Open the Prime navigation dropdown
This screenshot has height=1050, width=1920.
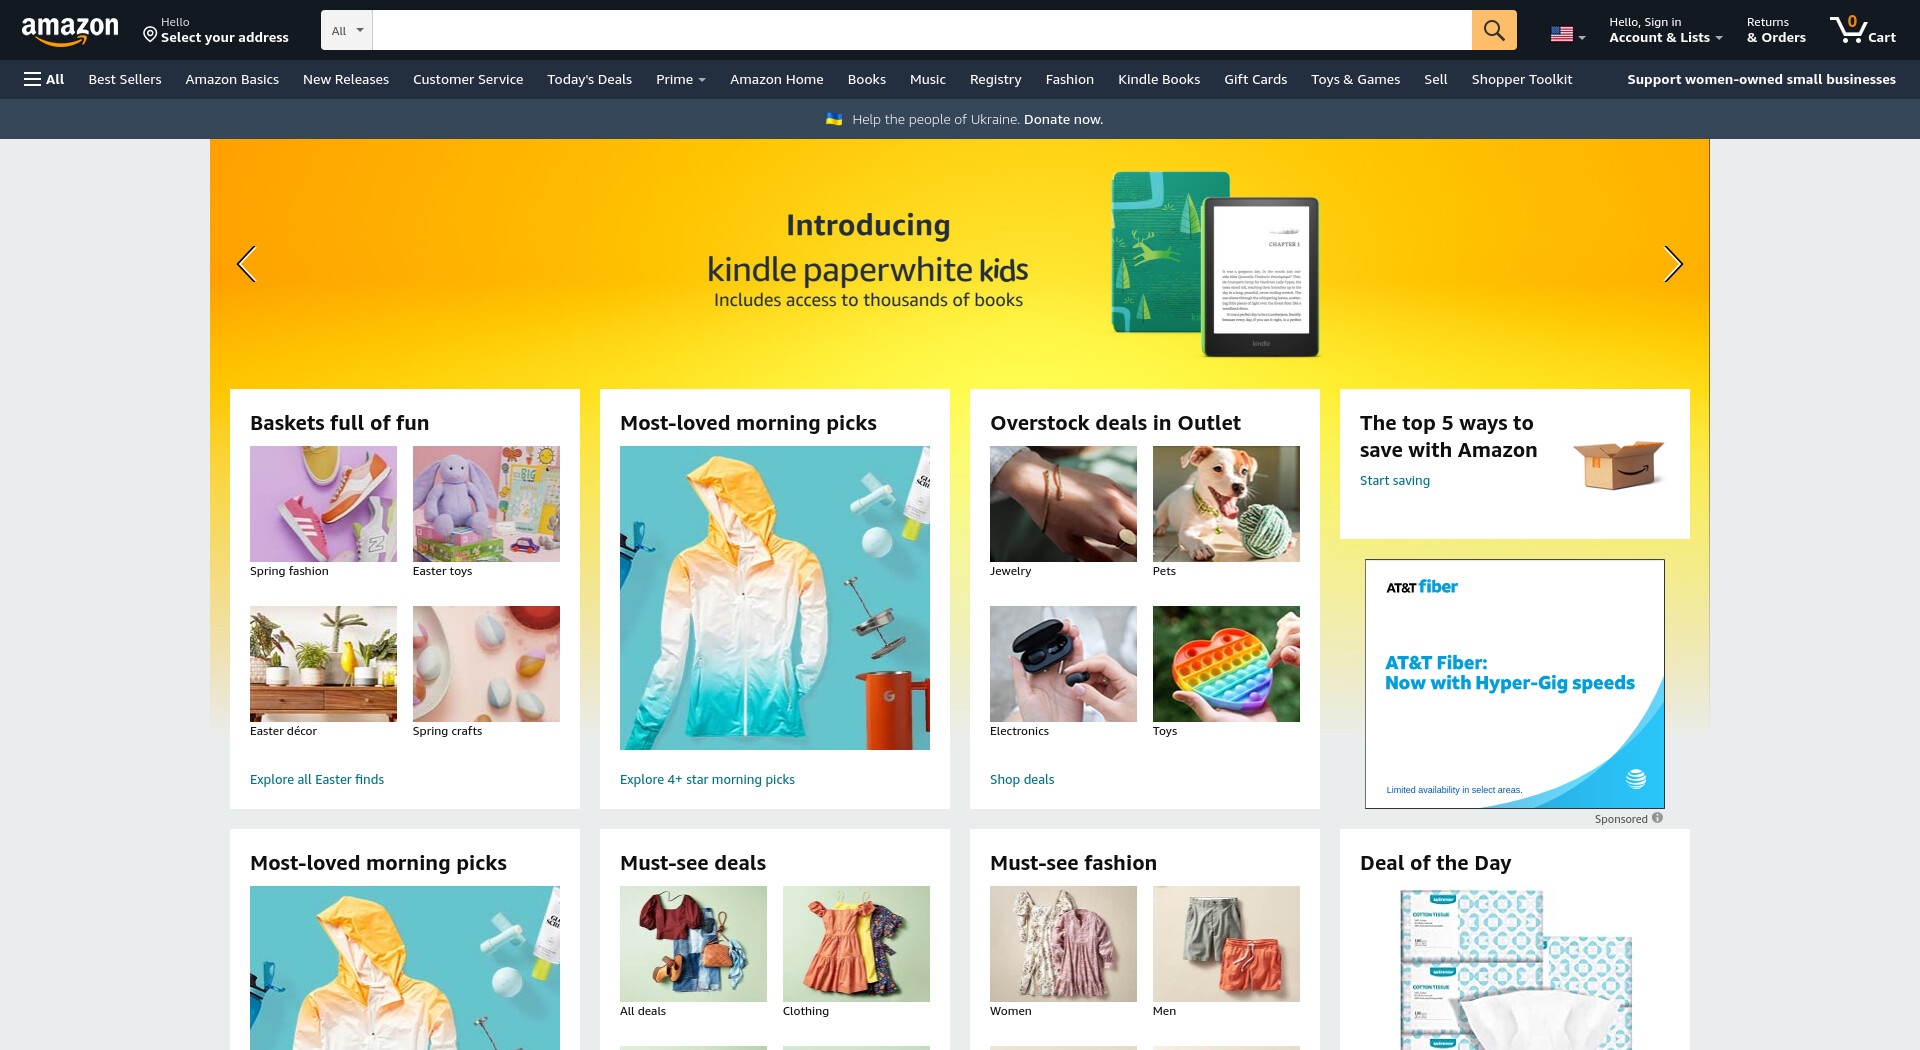coord(681,79)
